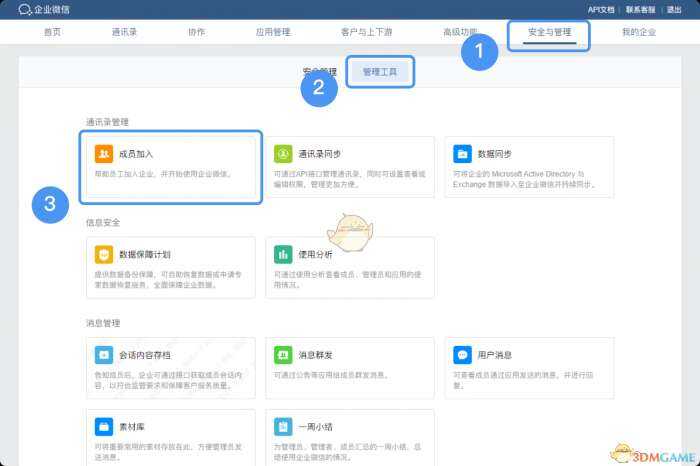Open the 消息群发 green icon
Screen dimensions: 700x466
coord(283,355)
